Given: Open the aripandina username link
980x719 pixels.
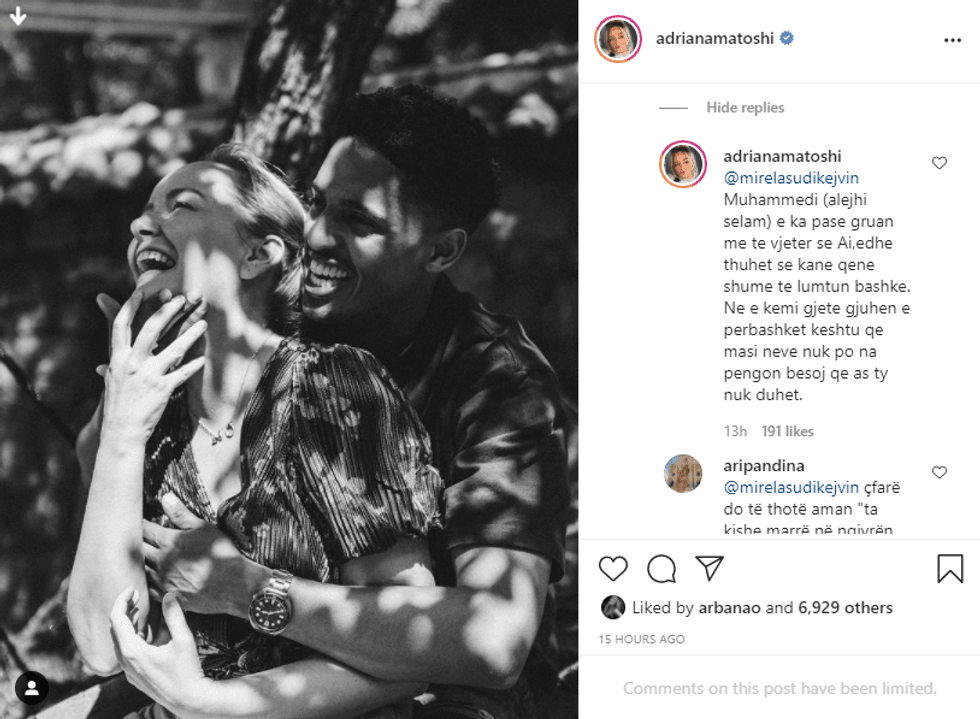Looking at the screenshot, I should pos(763,465).
